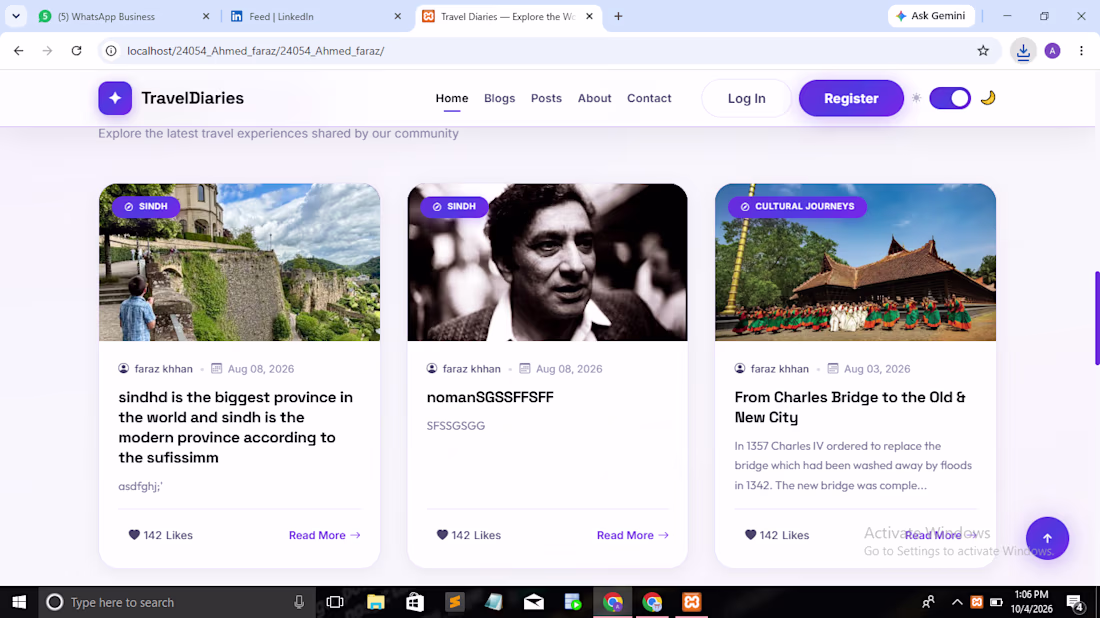Click Ask Gemini button
The width and height of the screenshot is (1100, 618).
coord(931,16)
